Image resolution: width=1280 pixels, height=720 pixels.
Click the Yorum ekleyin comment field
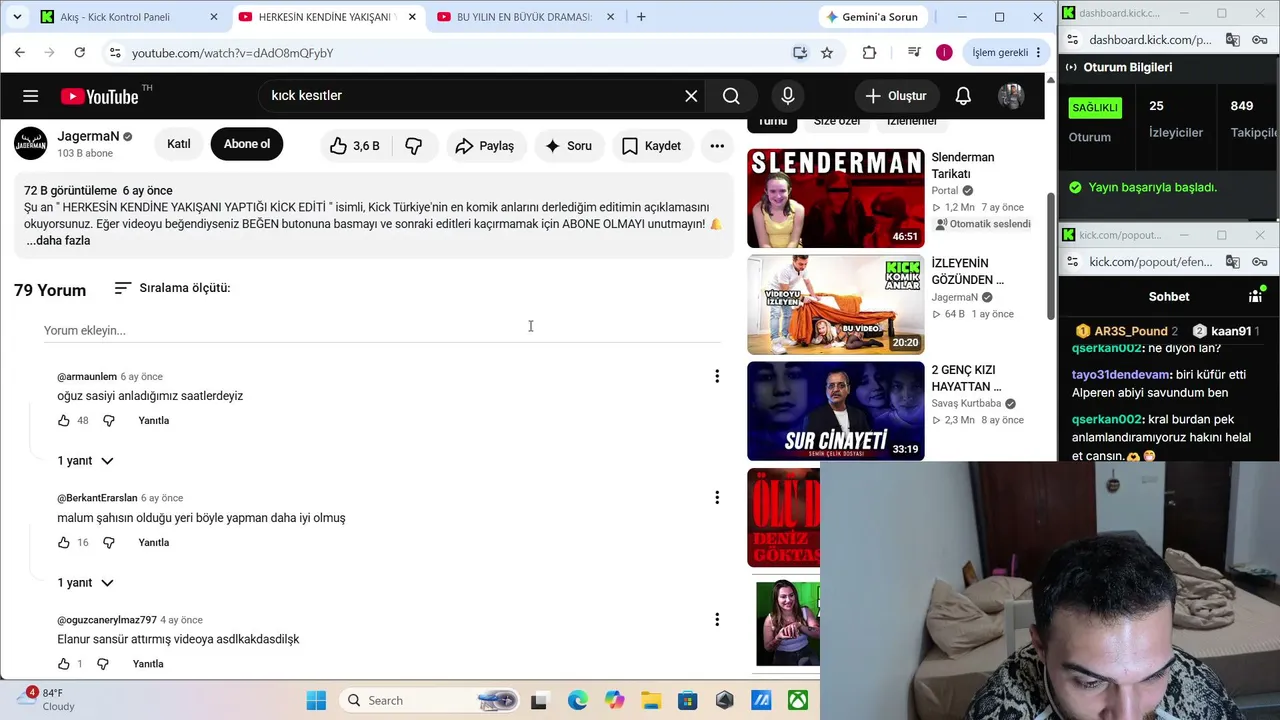(382, 331)
